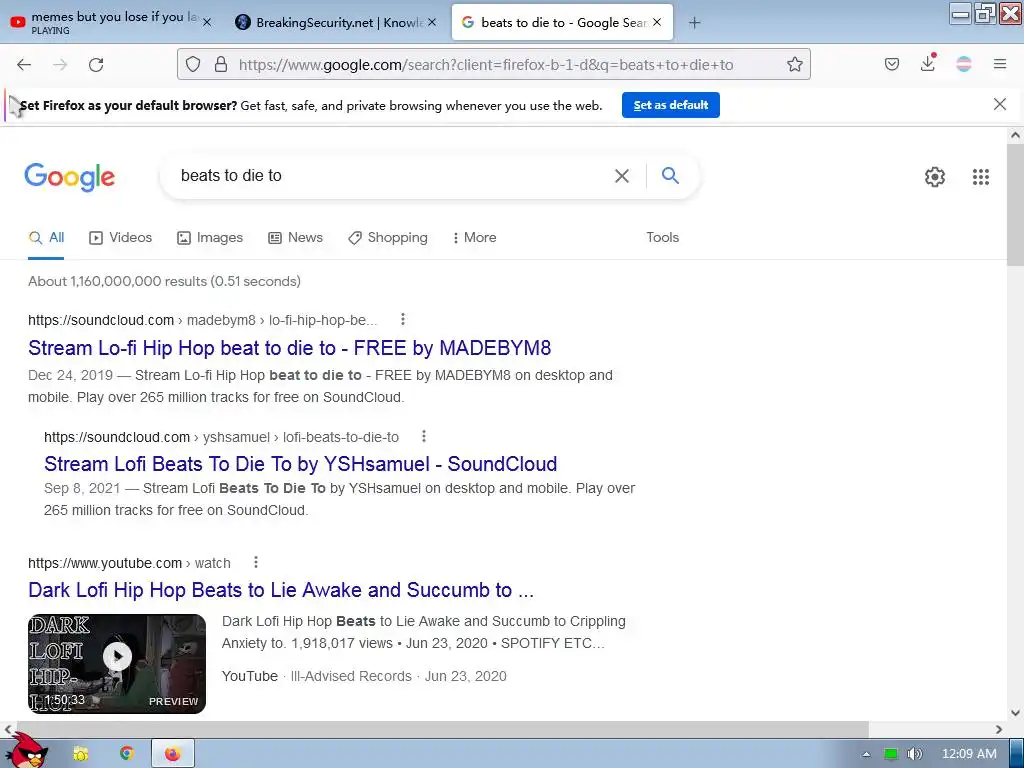Open the Tools search options
1024x768 pixels.
pyautogui.click(x=662, y=238)
